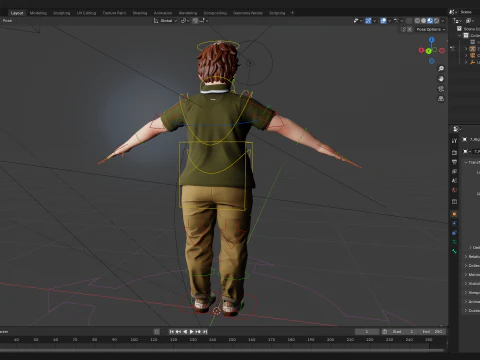This screenshot has width=480, height=360.
Task: Add a new workspace with plus button
Action: pos(292,13)
